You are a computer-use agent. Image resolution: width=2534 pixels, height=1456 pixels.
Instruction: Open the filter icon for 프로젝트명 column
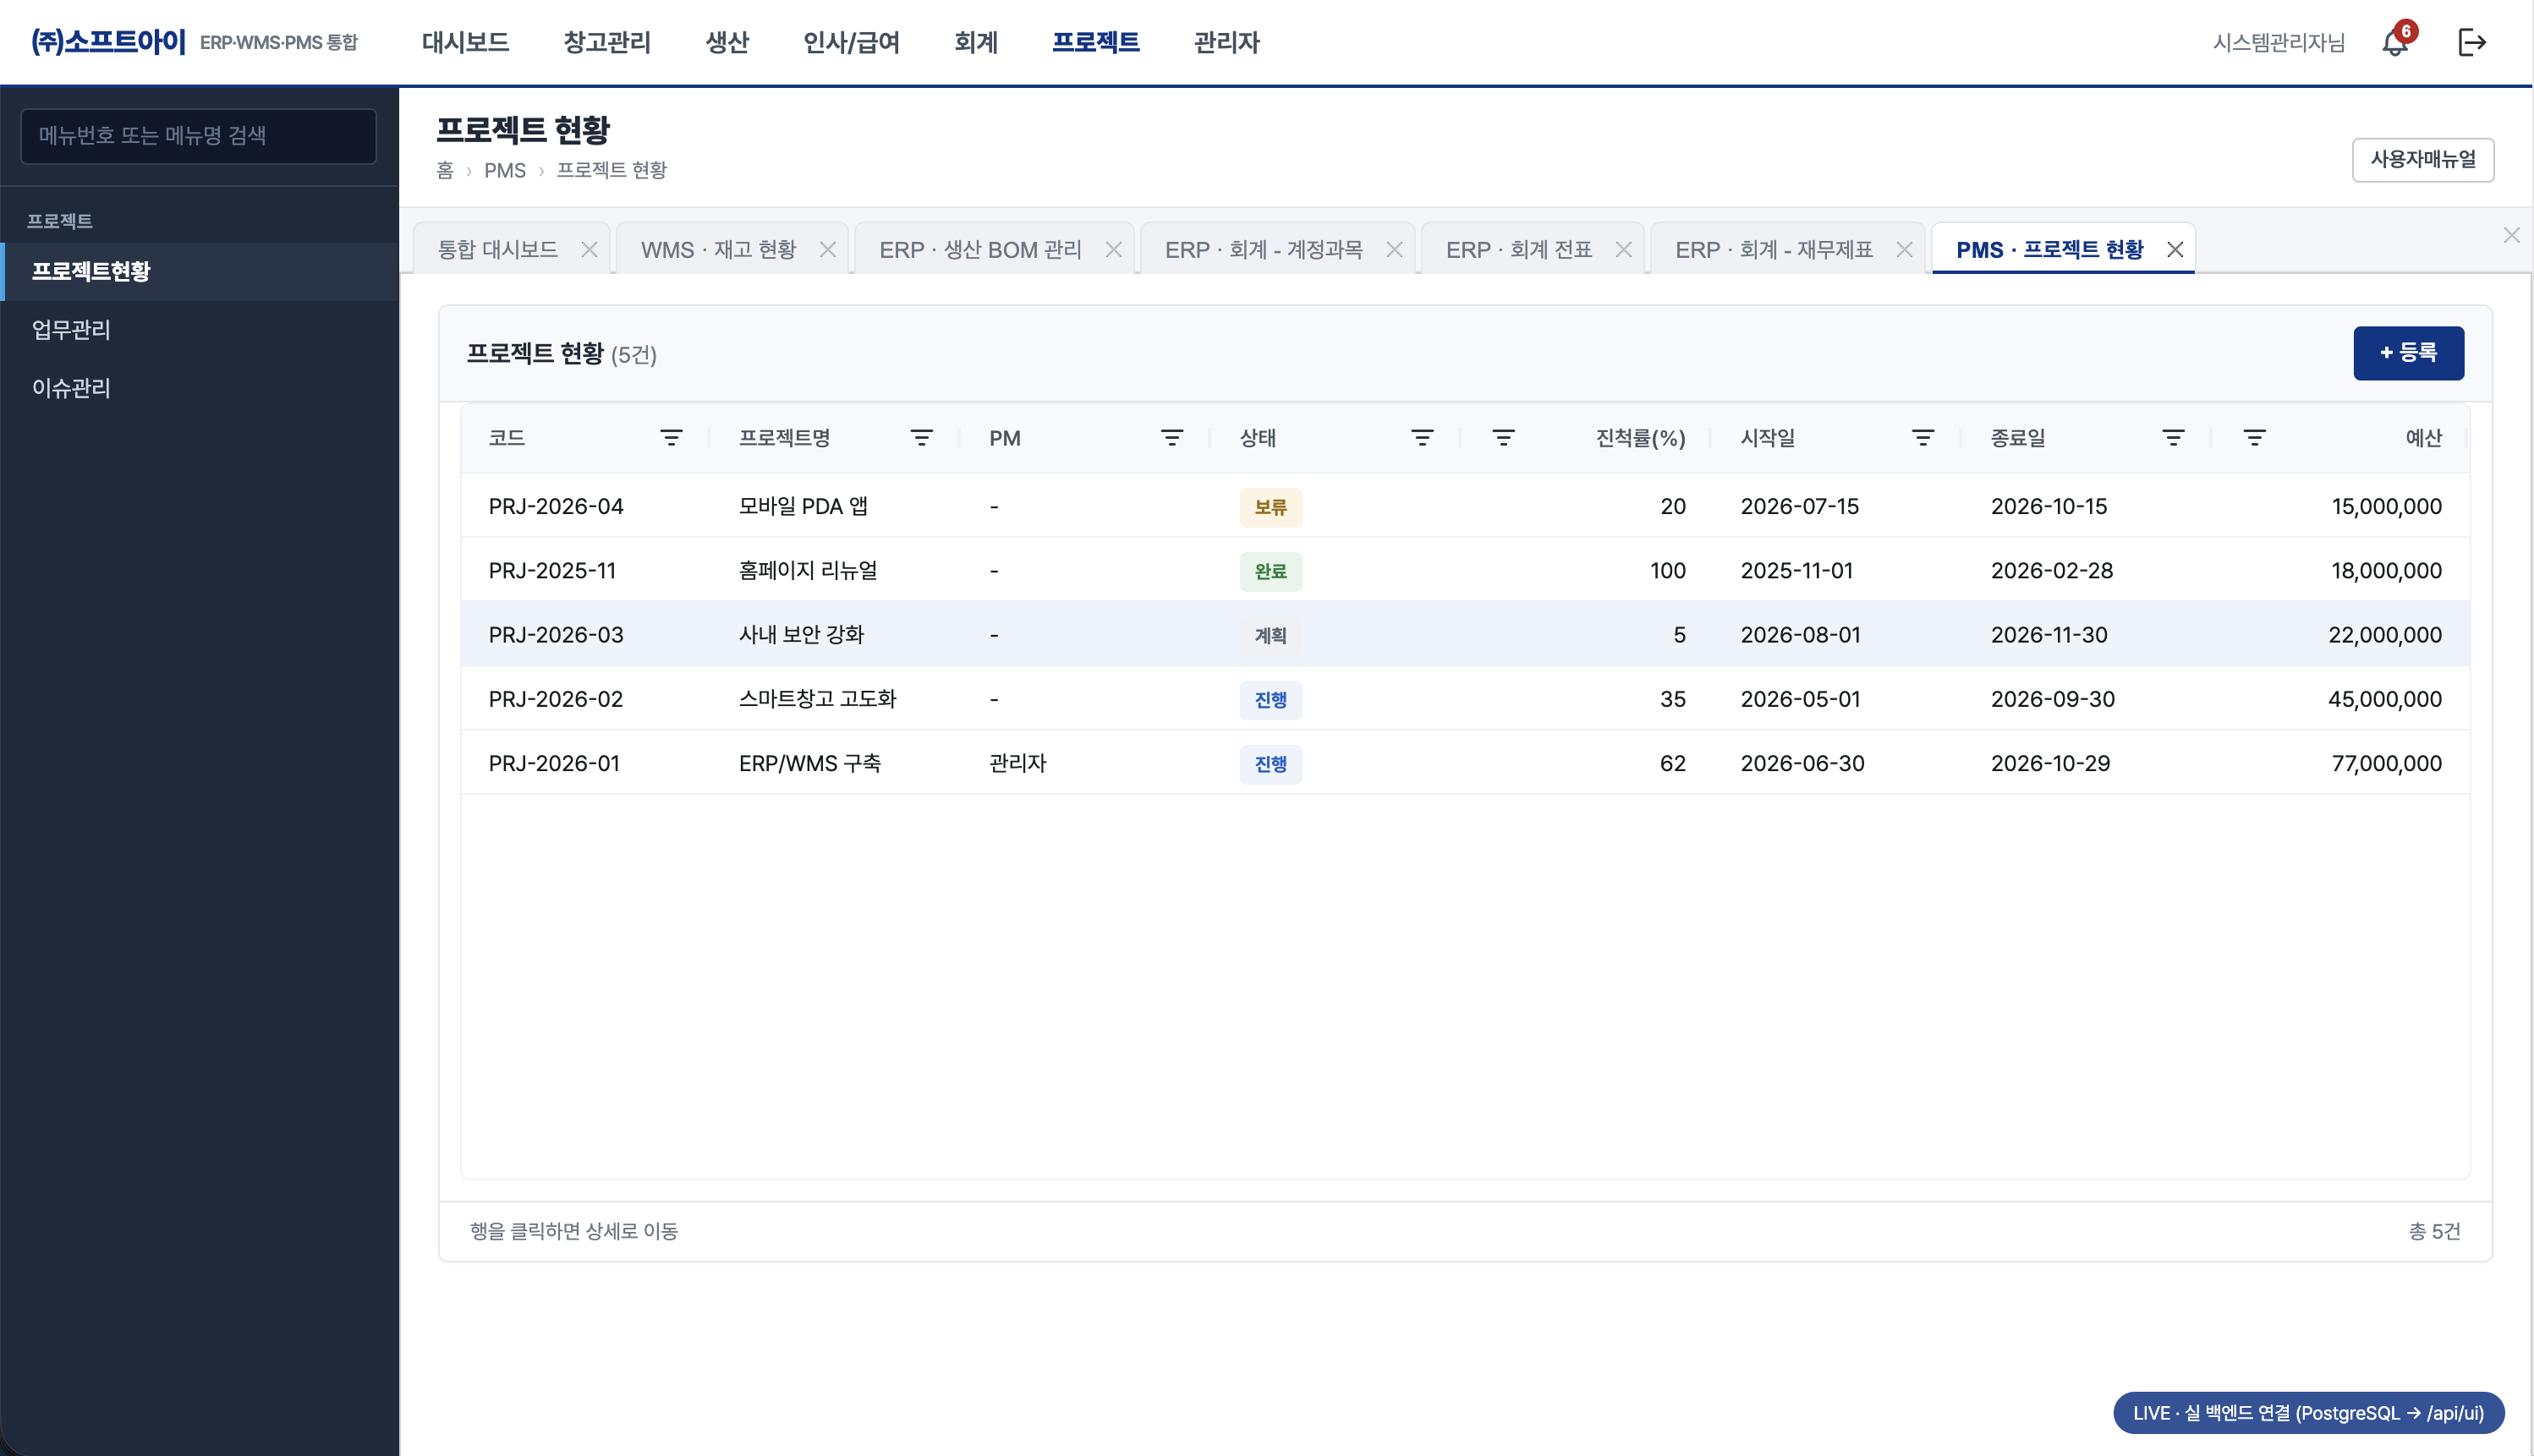921,438
